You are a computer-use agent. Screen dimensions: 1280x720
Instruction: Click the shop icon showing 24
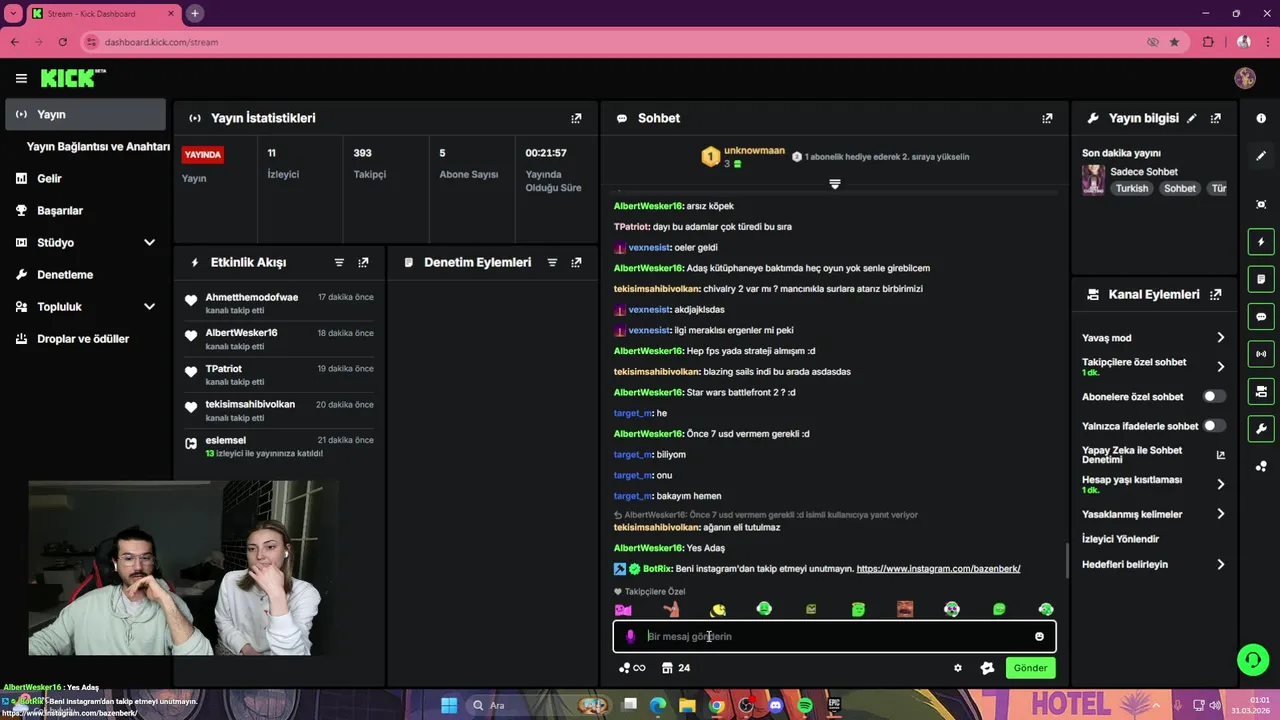pyautogui.click(x=676, y=668)
